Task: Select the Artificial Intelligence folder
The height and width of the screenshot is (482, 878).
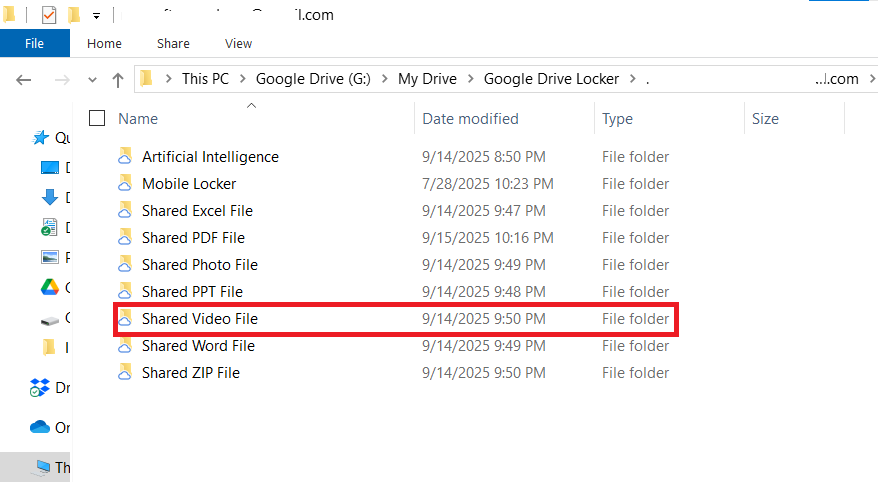Action: click(210, 157)
